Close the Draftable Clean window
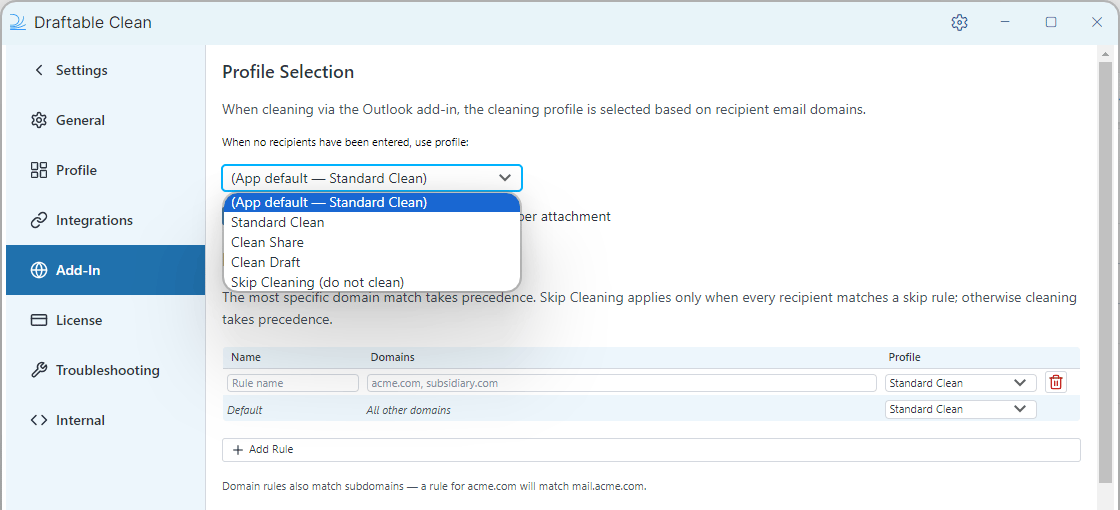The width and height of the screenshot is (1120, 510). pyautogui.click(x=1097, y=23)
